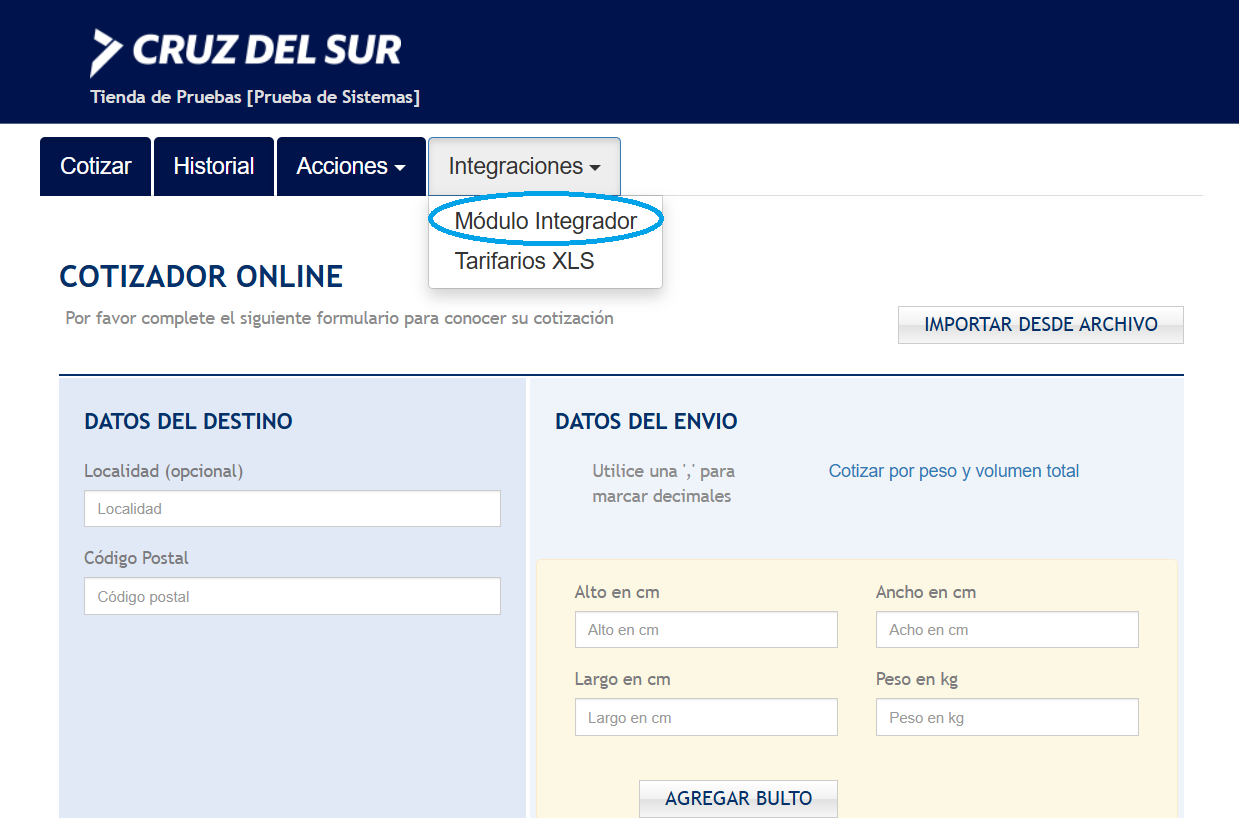Viewport: 1239px width, 818px height.
Task: Choose the Tarifarios XLS menu entry
Action: coord(524,262)
